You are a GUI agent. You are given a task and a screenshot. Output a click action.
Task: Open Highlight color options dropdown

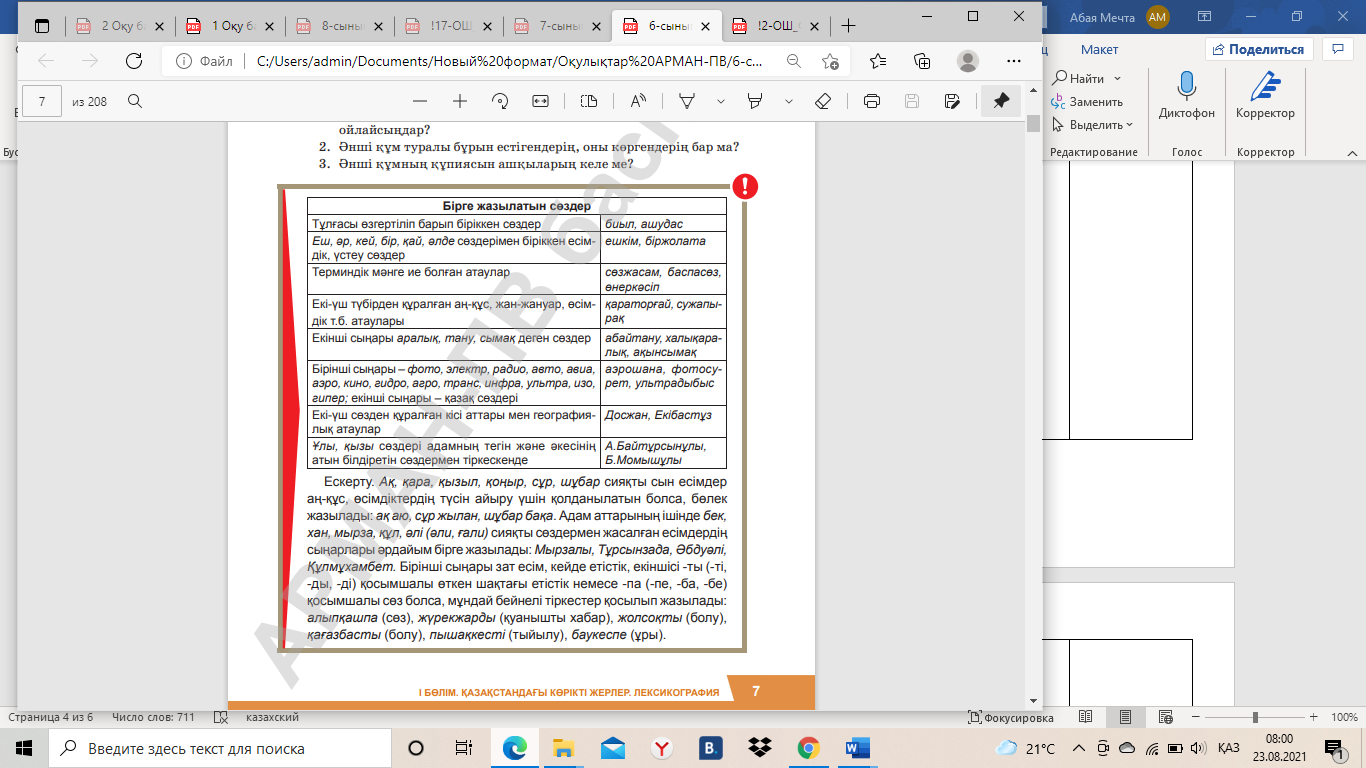pyautogui.click(x=789, y=101)
